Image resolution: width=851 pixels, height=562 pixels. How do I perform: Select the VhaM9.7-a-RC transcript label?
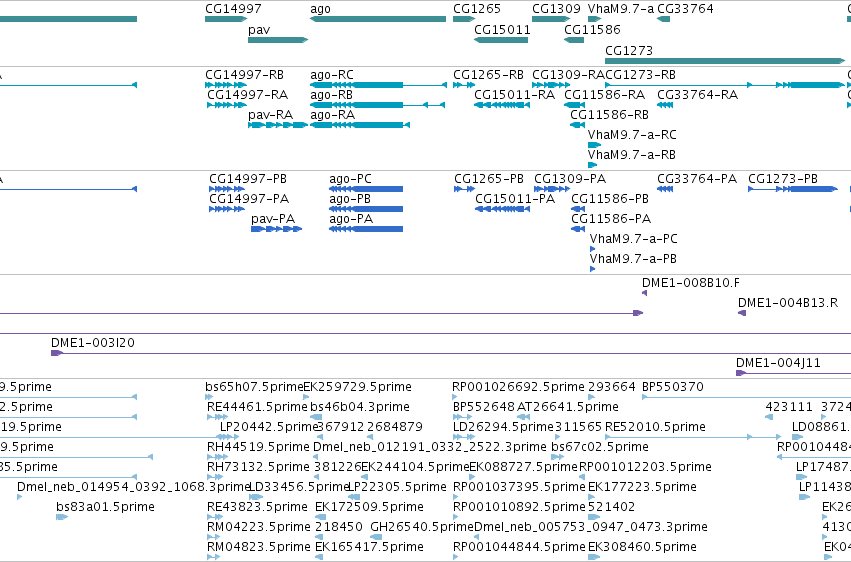pos(632,135)
